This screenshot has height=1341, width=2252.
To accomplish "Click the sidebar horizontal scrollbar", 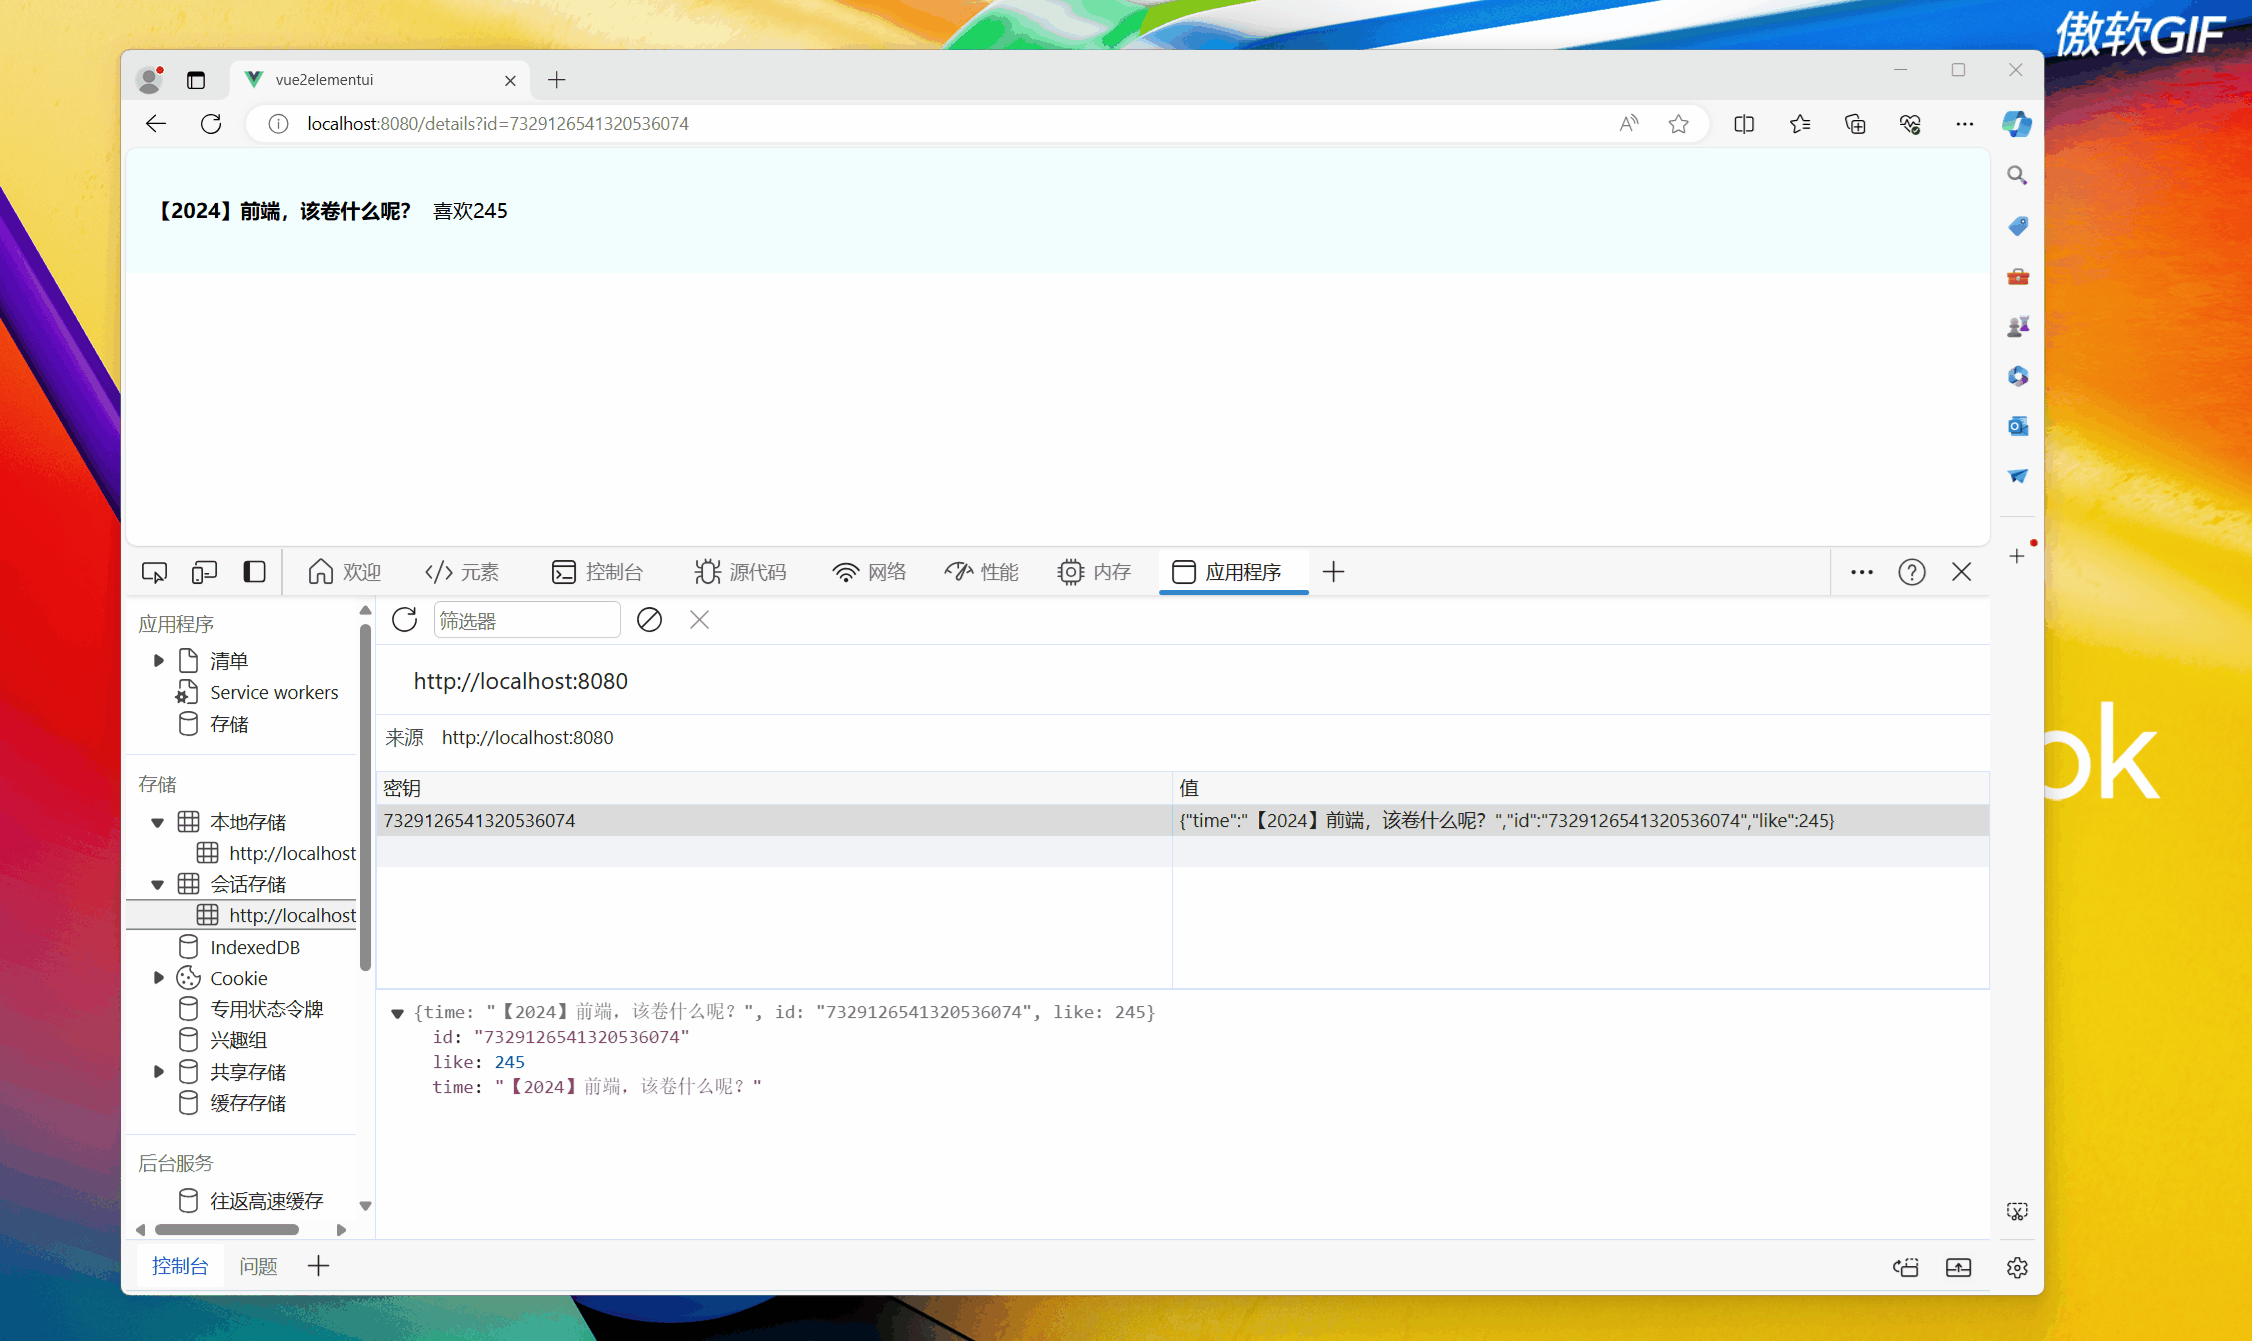I will 227,1229.
